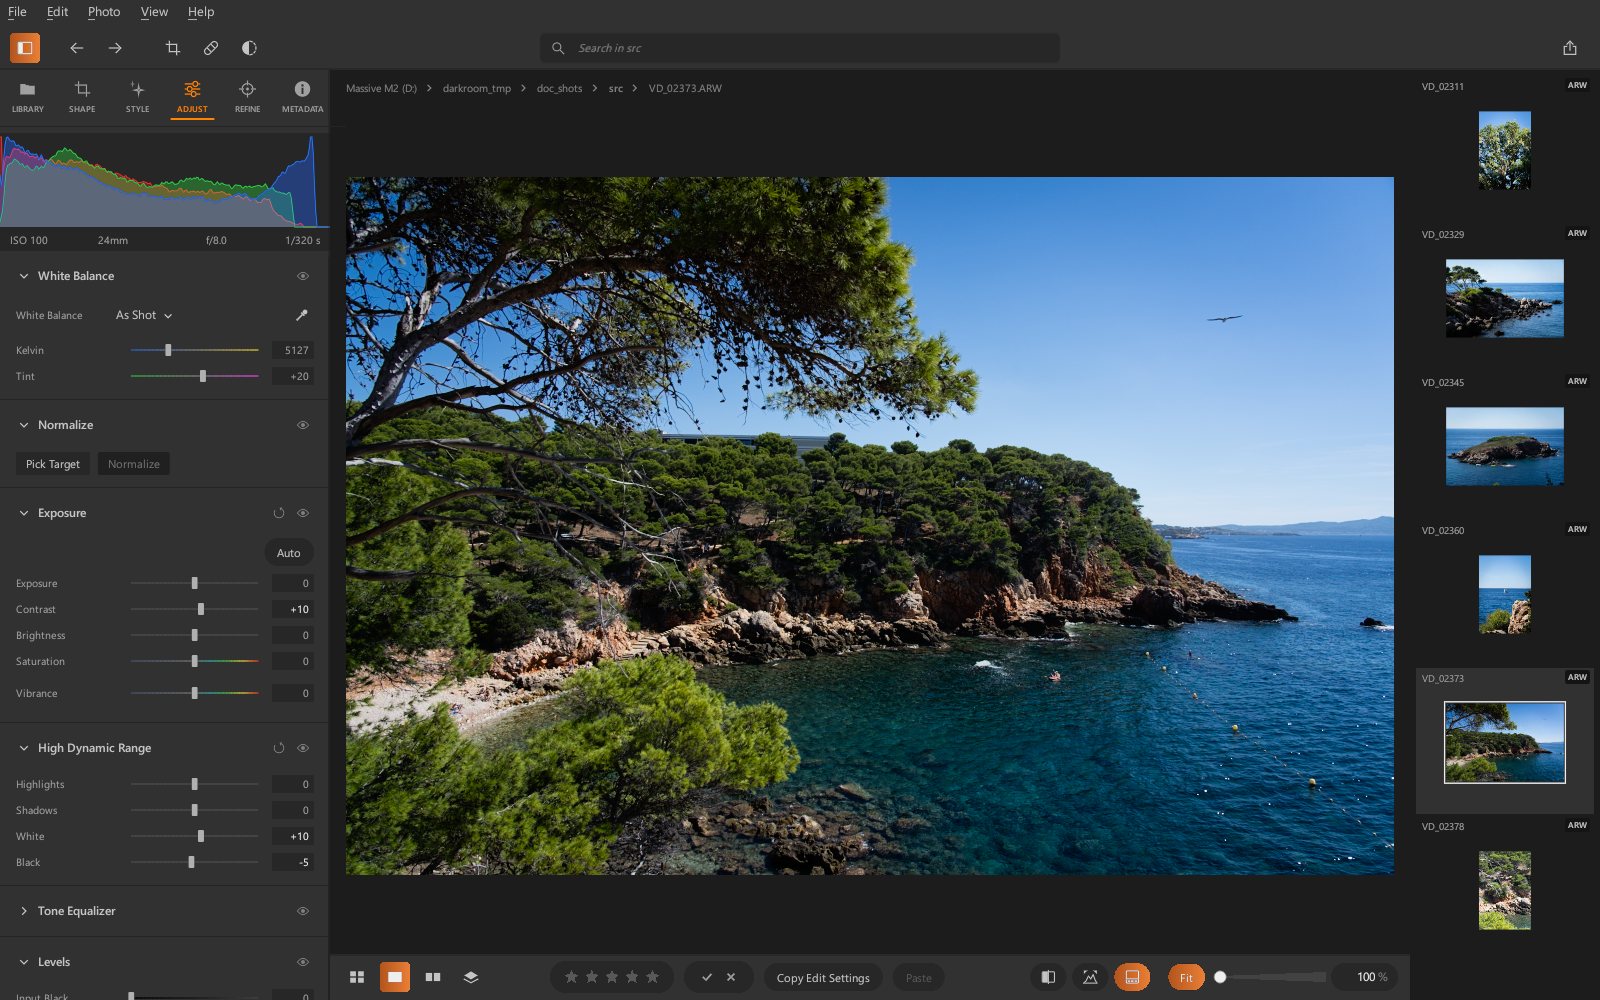Toggle Exposure visibility eye

tap(303, 513)
